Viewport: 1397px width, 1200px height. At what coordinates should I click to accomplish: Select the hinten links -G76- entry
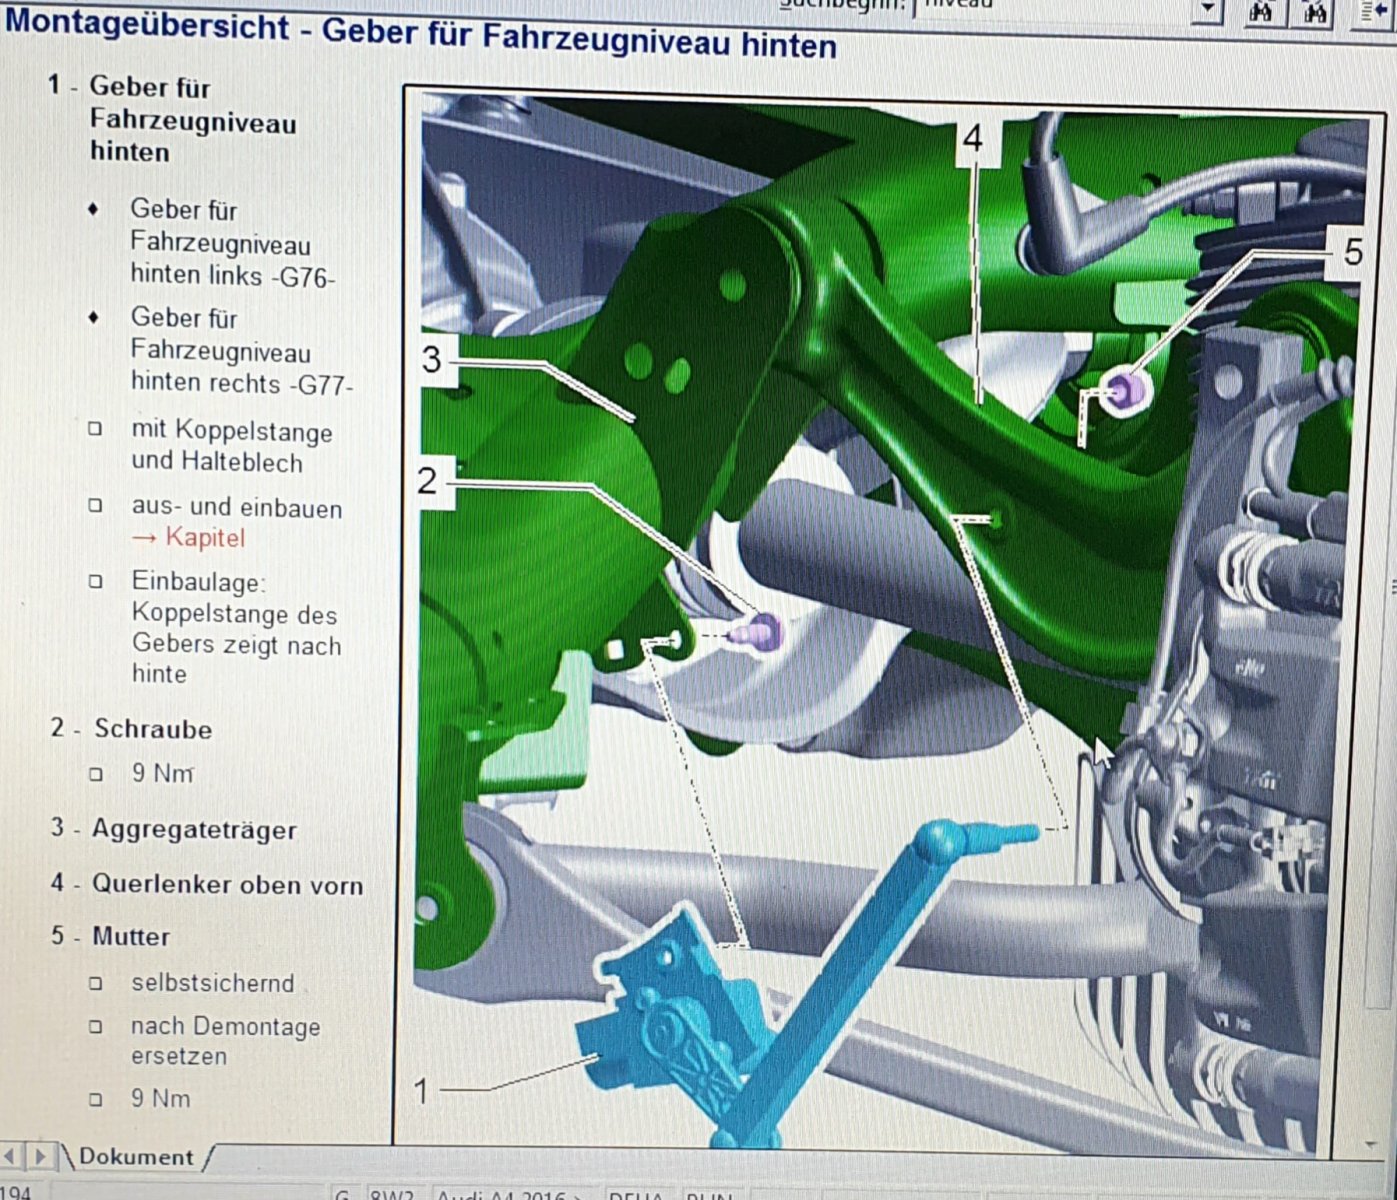232,243
